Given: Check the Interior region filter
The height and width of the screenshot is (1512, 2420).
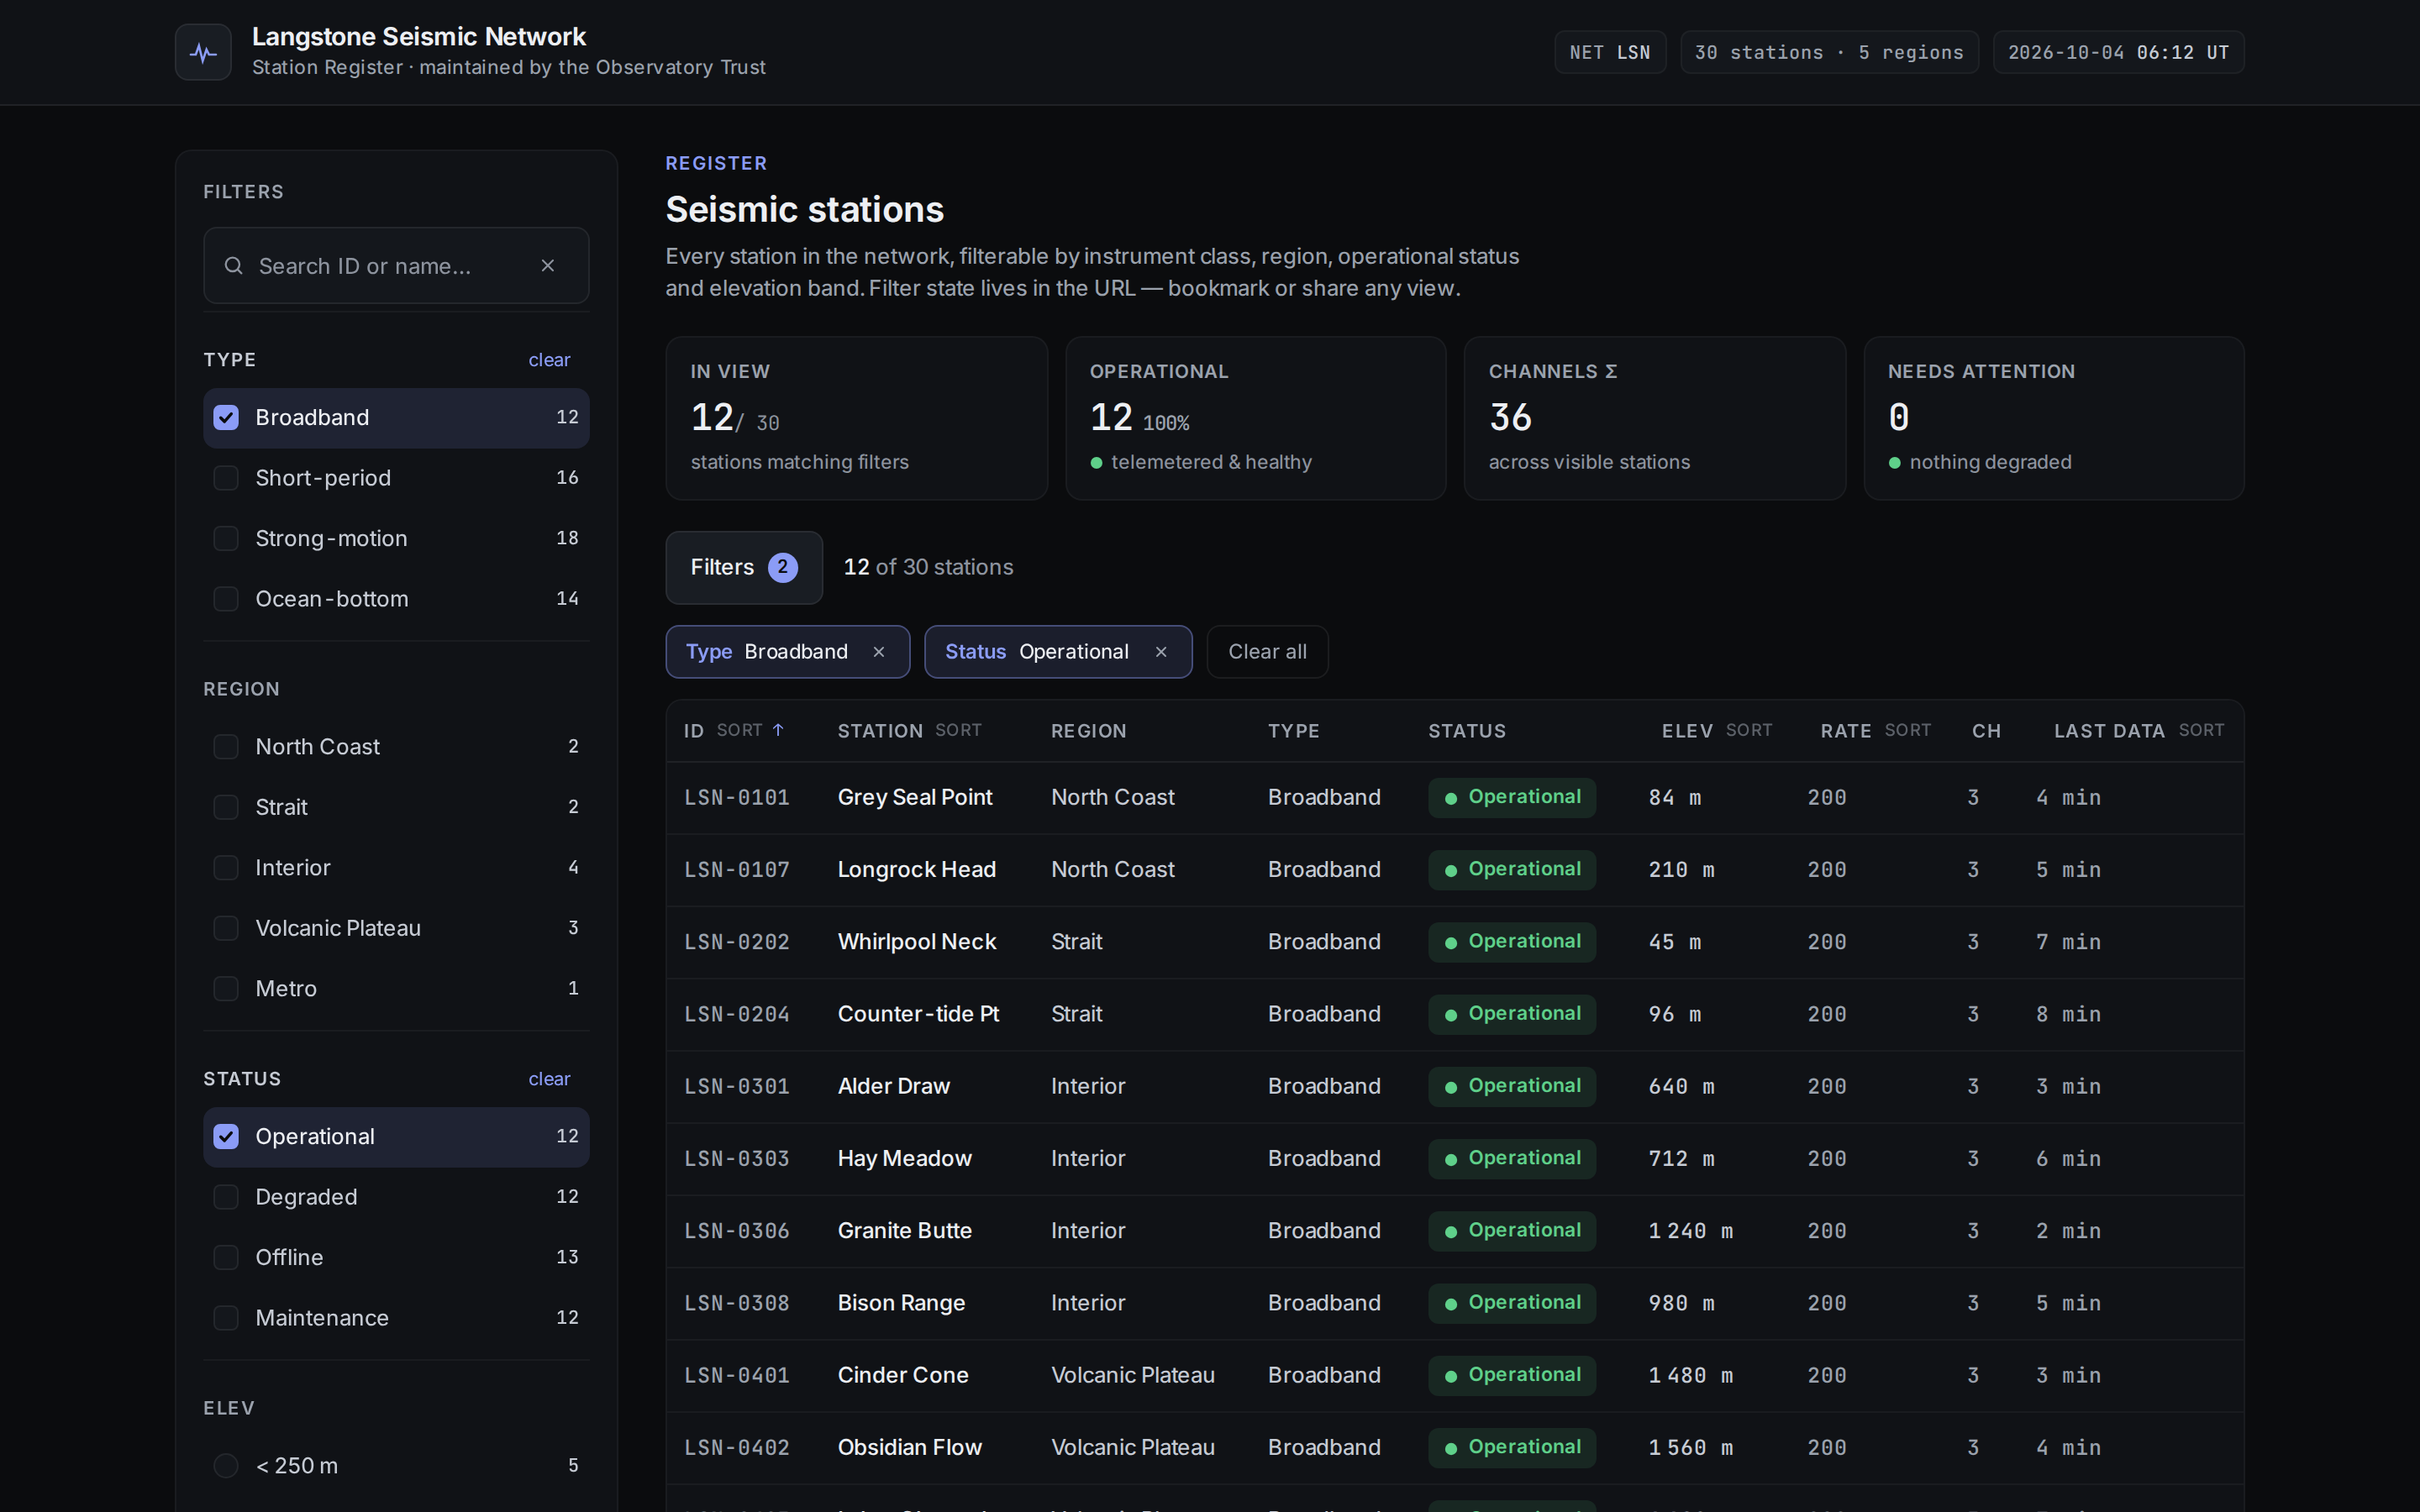Looking at the screenshot, I should pyautogui.click(x=226, y=868).
